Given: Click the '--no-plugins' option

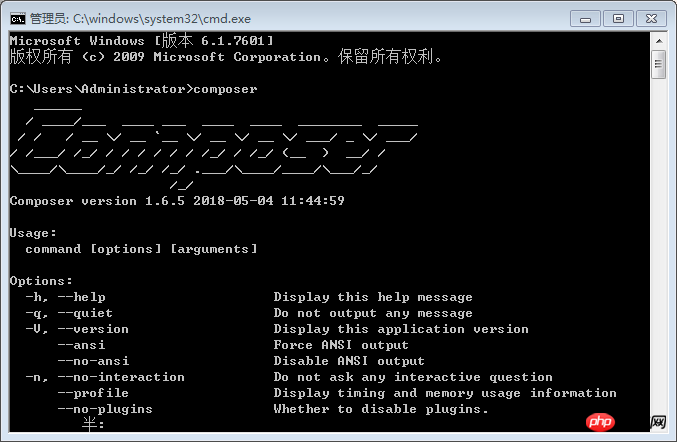Looking at the screenshot, I should [105, 409].
